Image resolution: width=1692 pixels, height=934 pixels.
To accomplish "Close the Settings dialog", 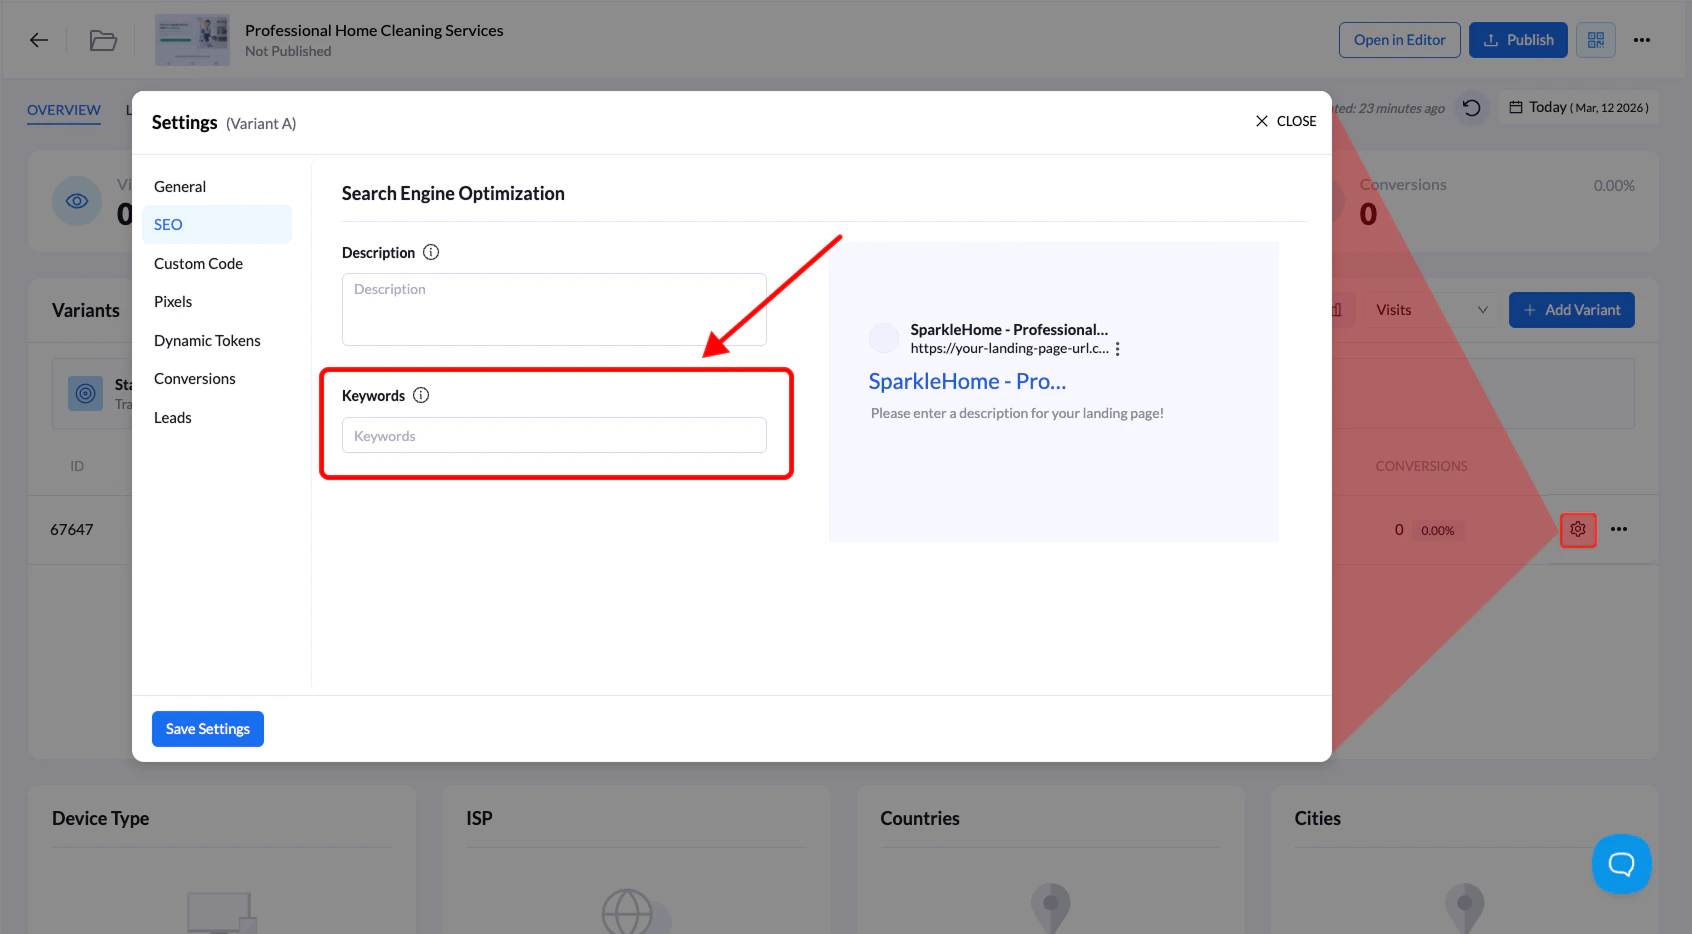I will pyautogui.click(x=1286, y=121).
